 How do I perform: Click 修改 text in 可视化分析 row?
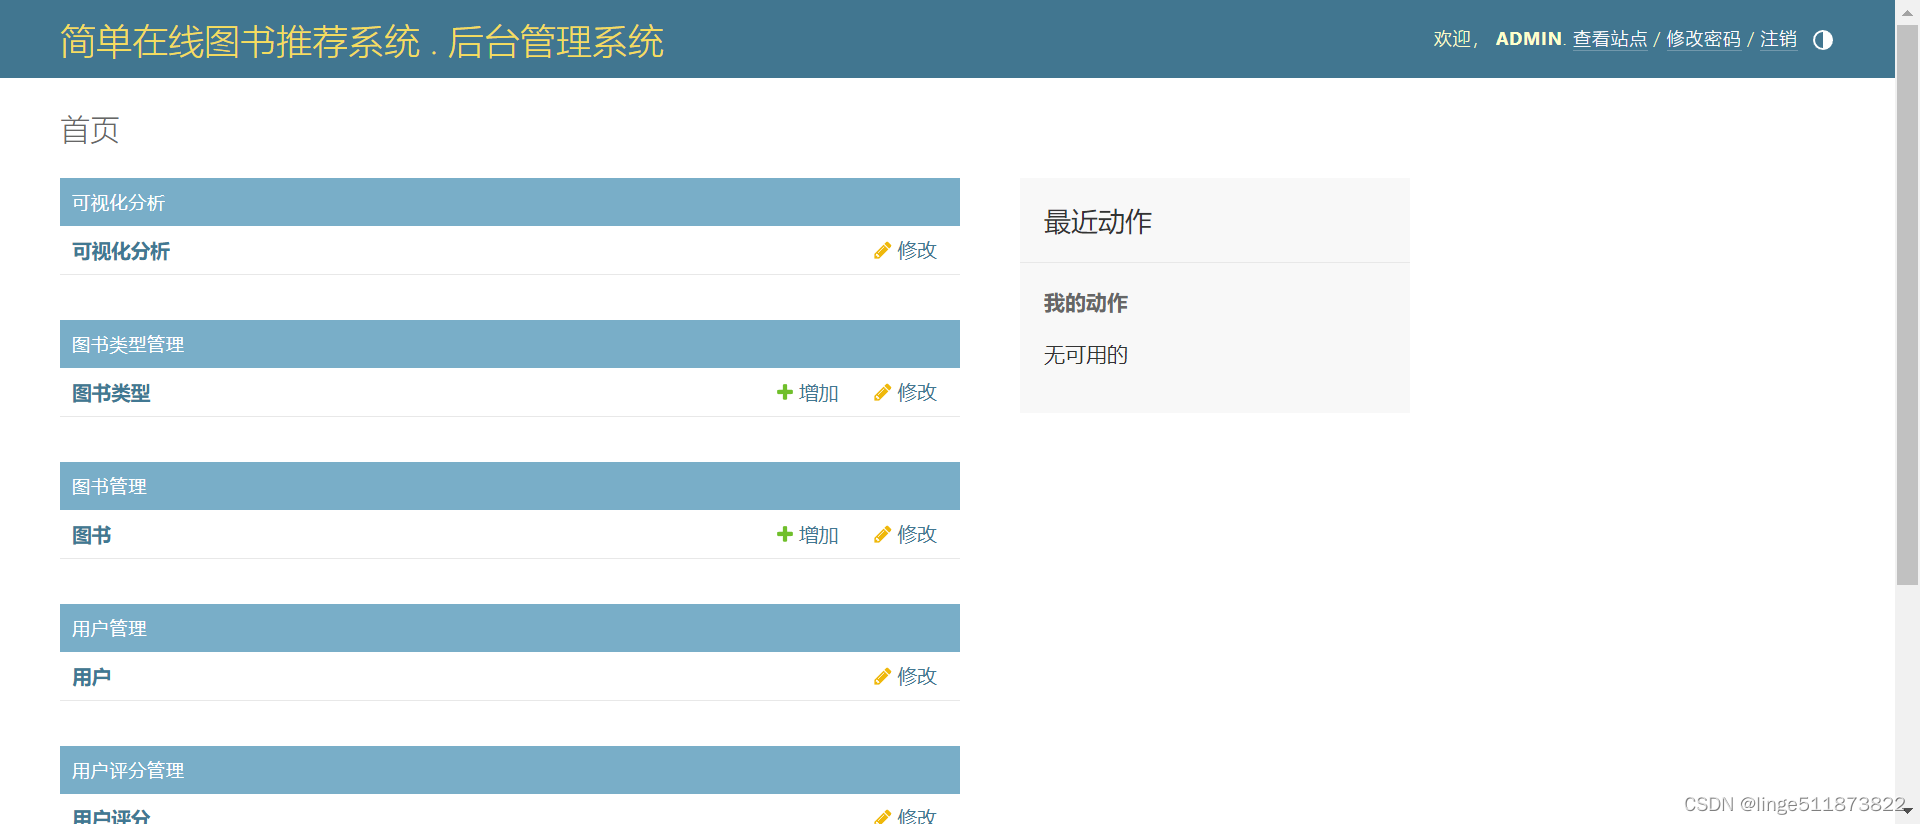point(917,250)
